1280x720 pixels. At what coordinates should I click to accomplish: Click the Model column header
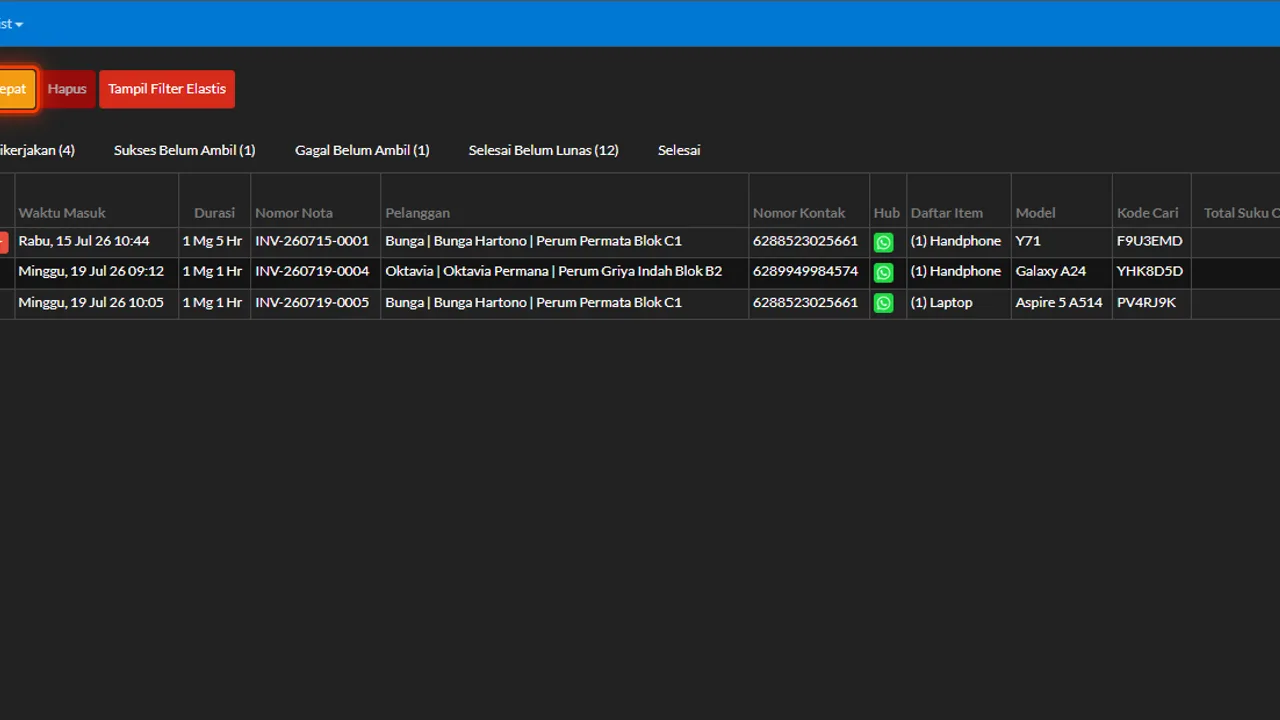(x=1036, y=212)
